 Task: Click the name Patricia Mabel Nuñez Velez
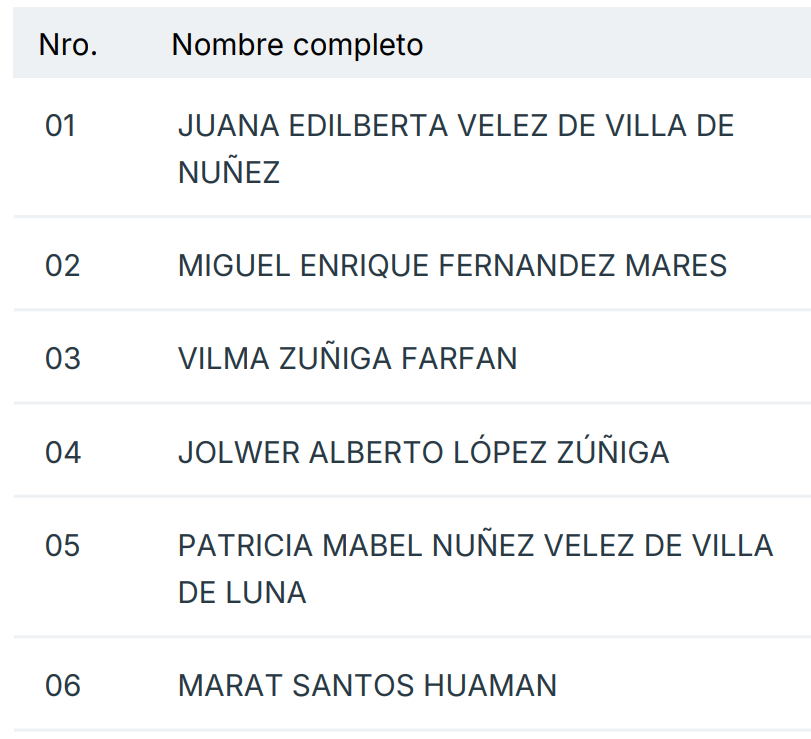pos(475,546)
